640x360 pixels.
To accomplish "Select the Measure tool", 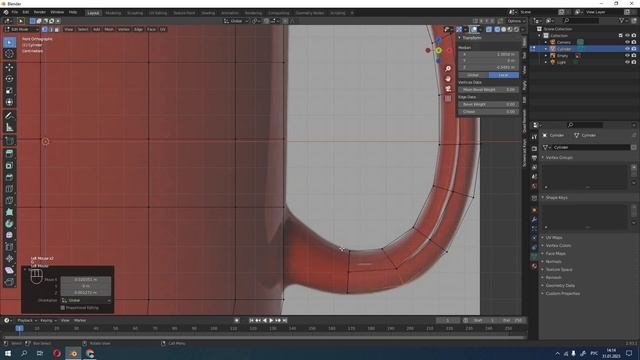I will (9, 128).
